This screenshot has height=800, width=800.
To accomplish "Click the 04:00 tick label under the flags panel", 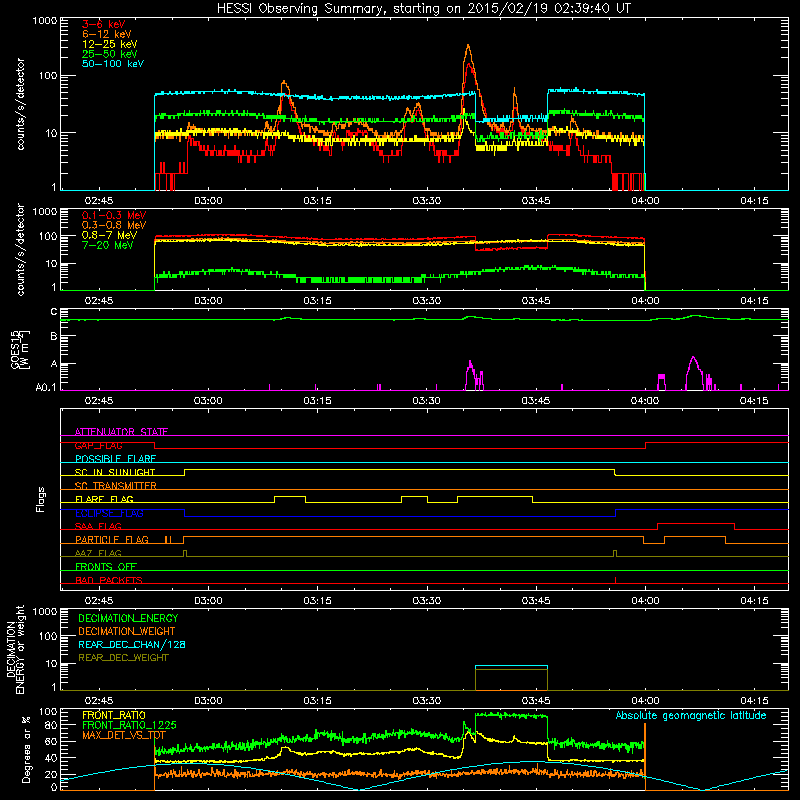I will click(645, 601).
